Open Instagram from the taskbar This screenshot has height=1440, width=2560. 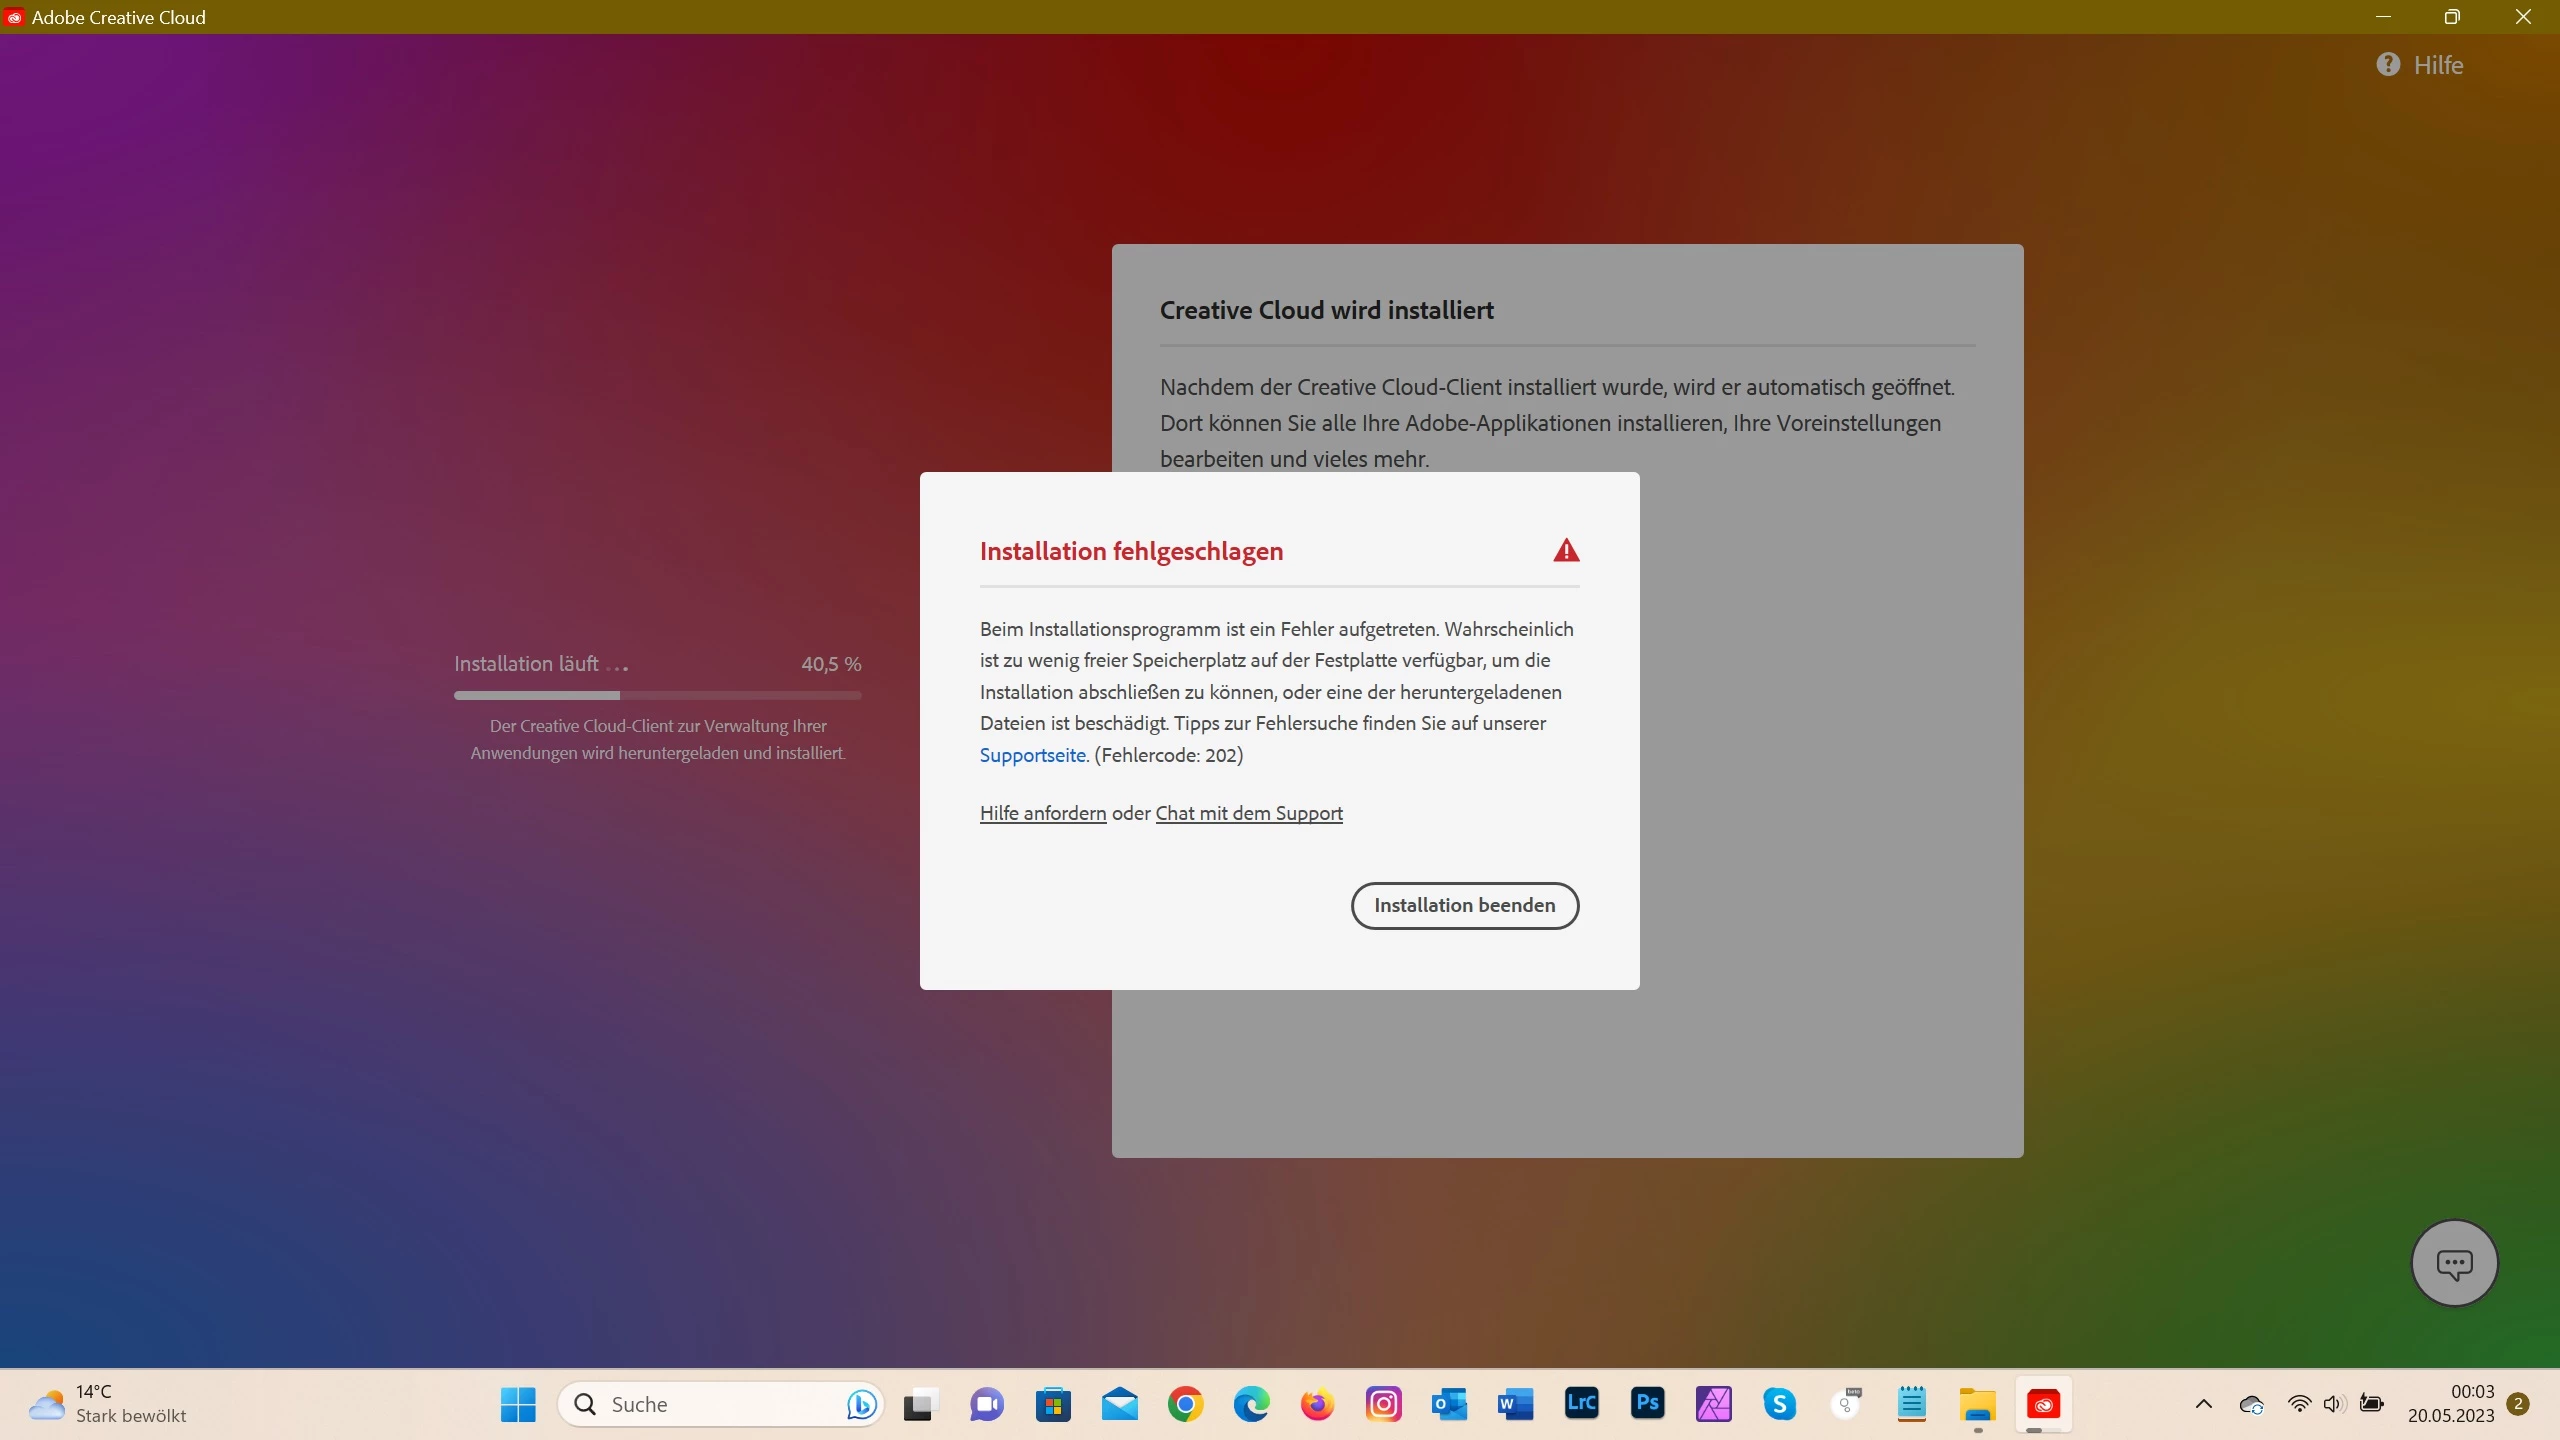(1384, 1404)
